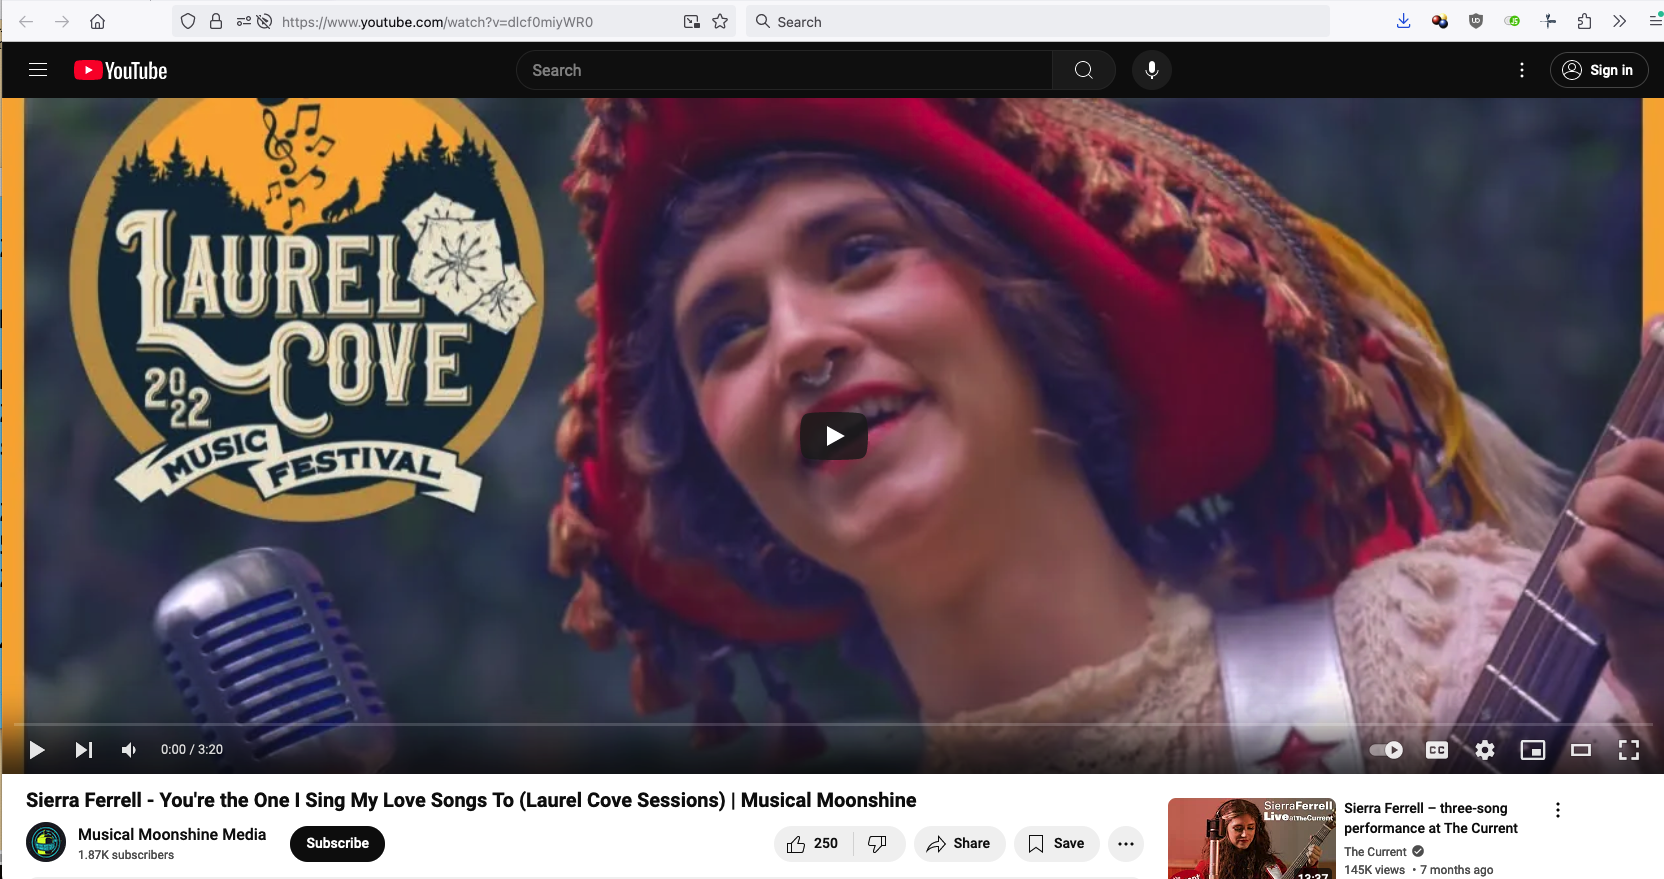Skip to the next video
Viewport: 1664px width, 879px height.
tap(84, 750)
